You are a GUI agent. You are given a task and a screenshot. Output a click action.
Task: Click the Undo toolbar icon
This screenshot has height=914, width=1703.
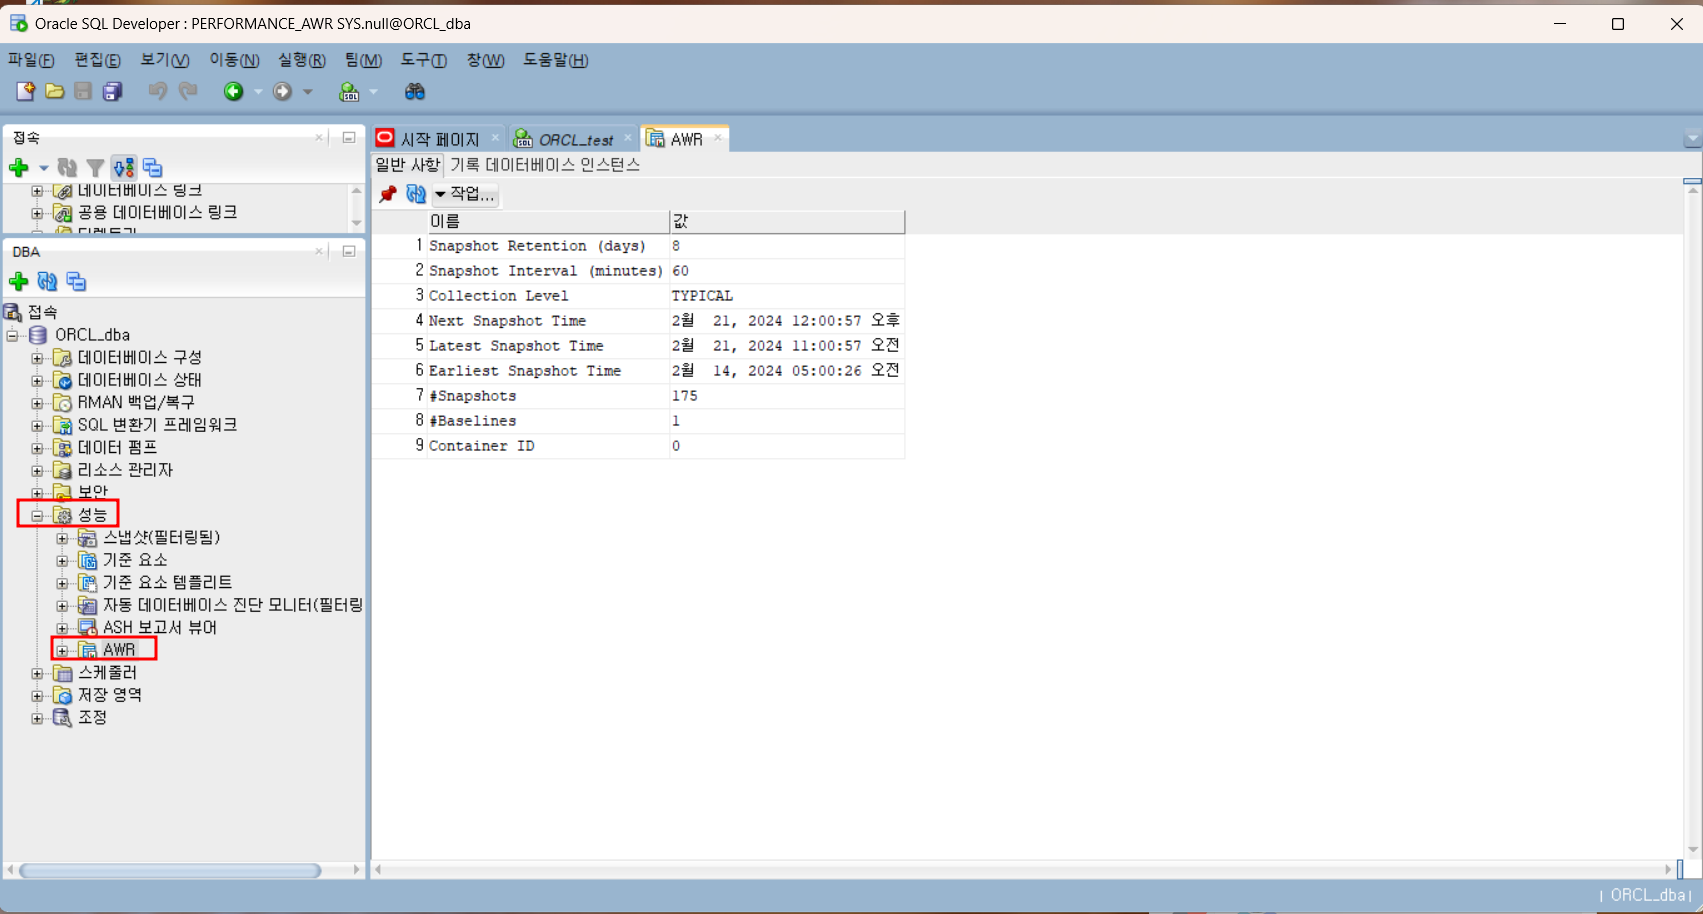click(x=157, y=91)
